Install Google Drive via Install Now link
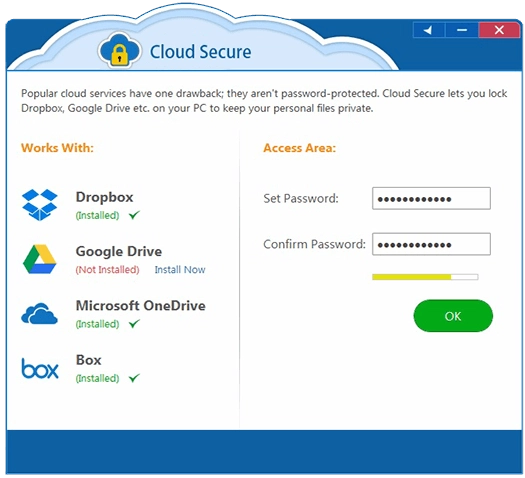 180,269
